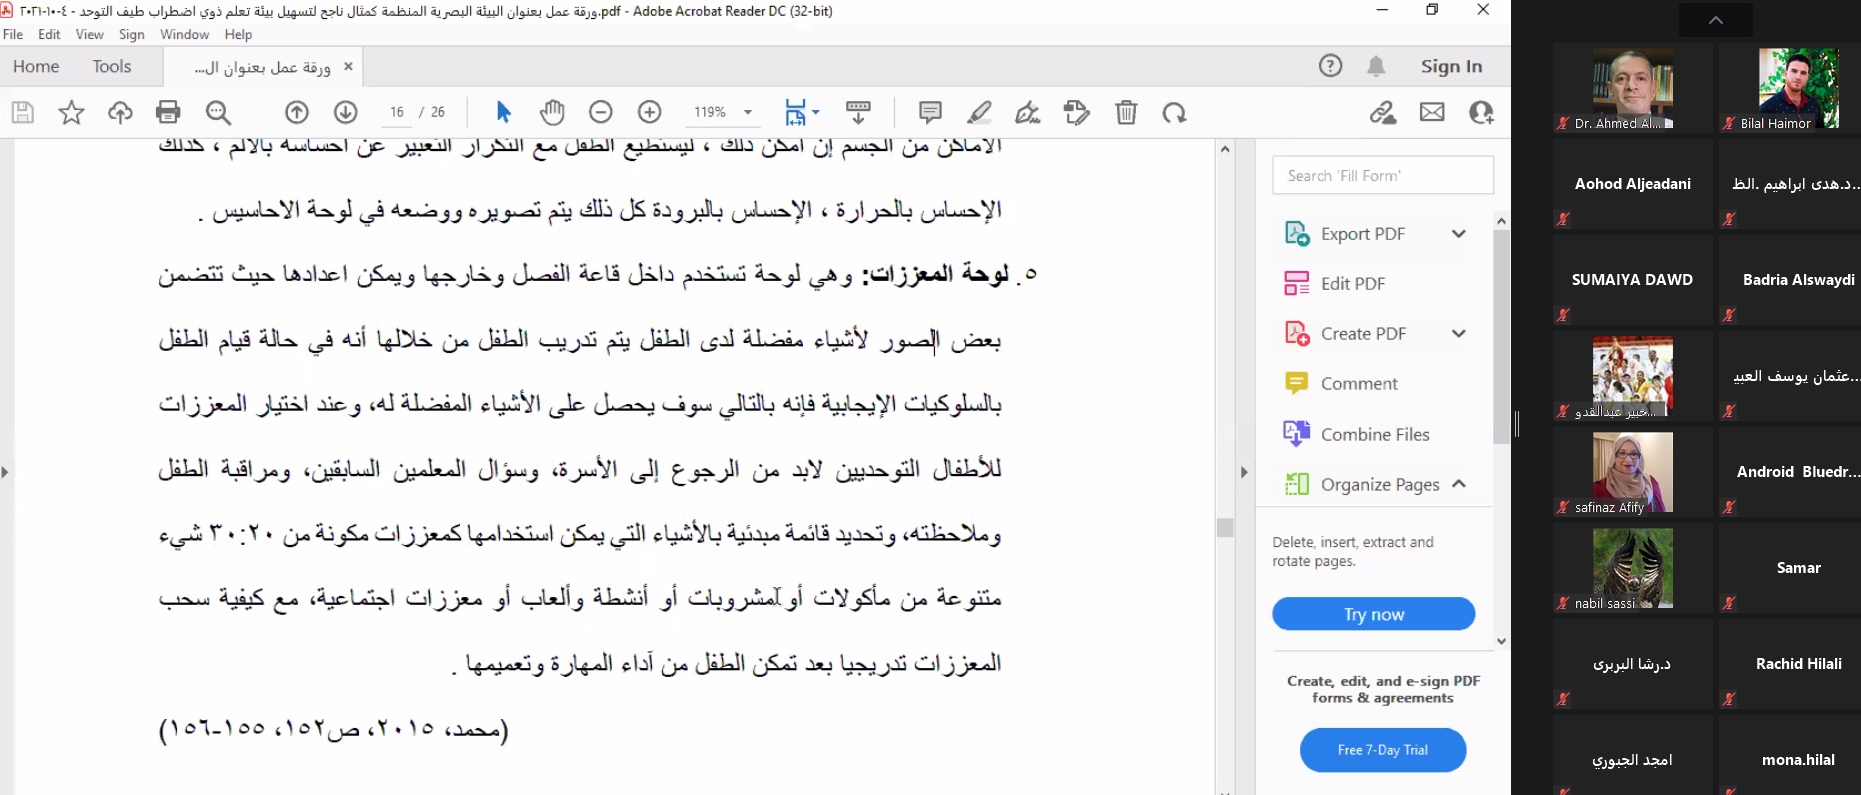Click the cloud upload icon

(x=120, y=112)
